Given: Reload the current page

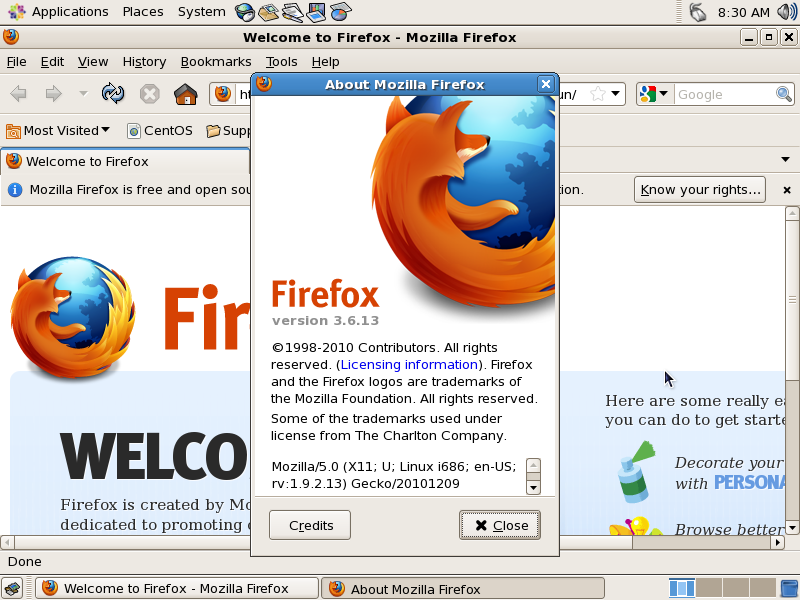Looking at the screenshot, I should point(112,93).
